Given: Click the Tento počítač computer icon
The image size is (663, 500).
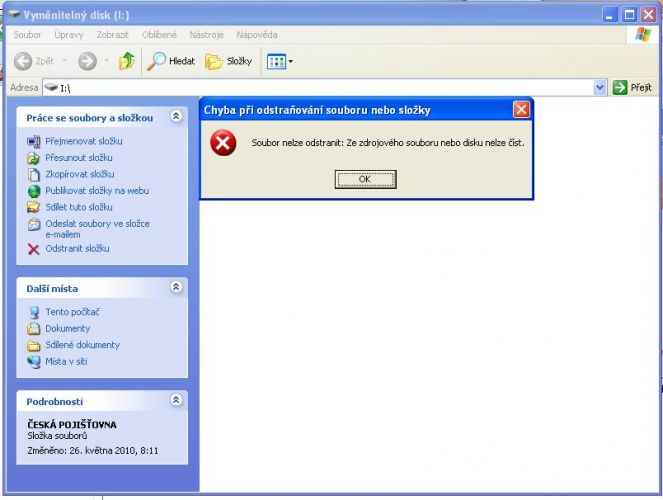Looking at the screenshot, I should coord(34,313).
